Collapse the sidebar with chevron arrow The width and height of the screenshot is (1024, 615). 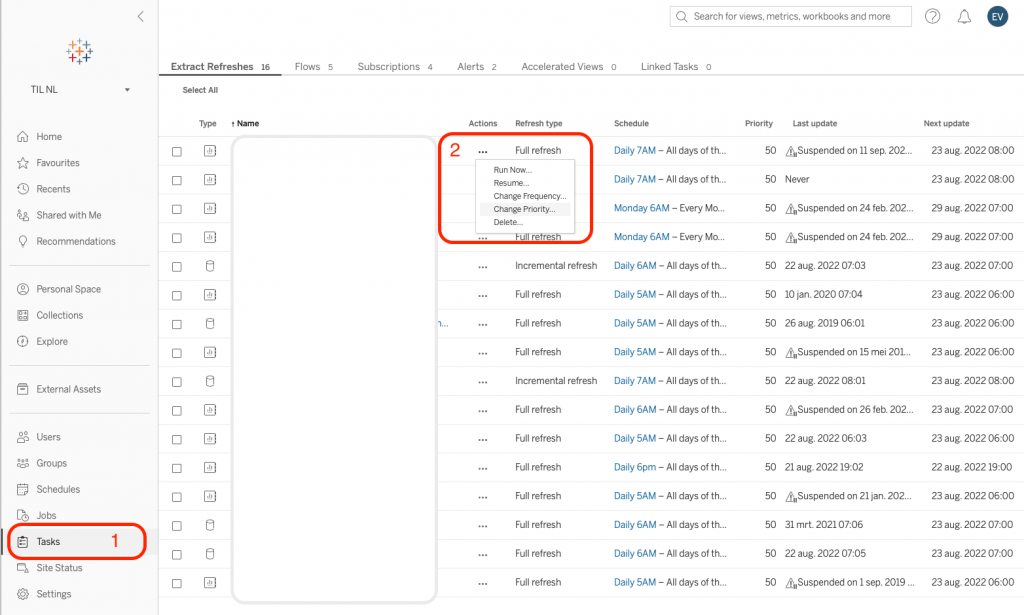(x=141, y=16)
